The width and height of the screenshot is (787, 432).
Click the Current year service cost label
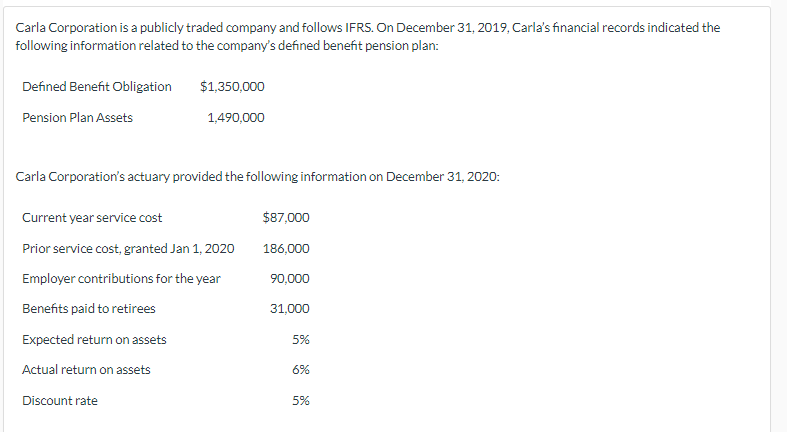pyautogui.click(x=92, y=218)
